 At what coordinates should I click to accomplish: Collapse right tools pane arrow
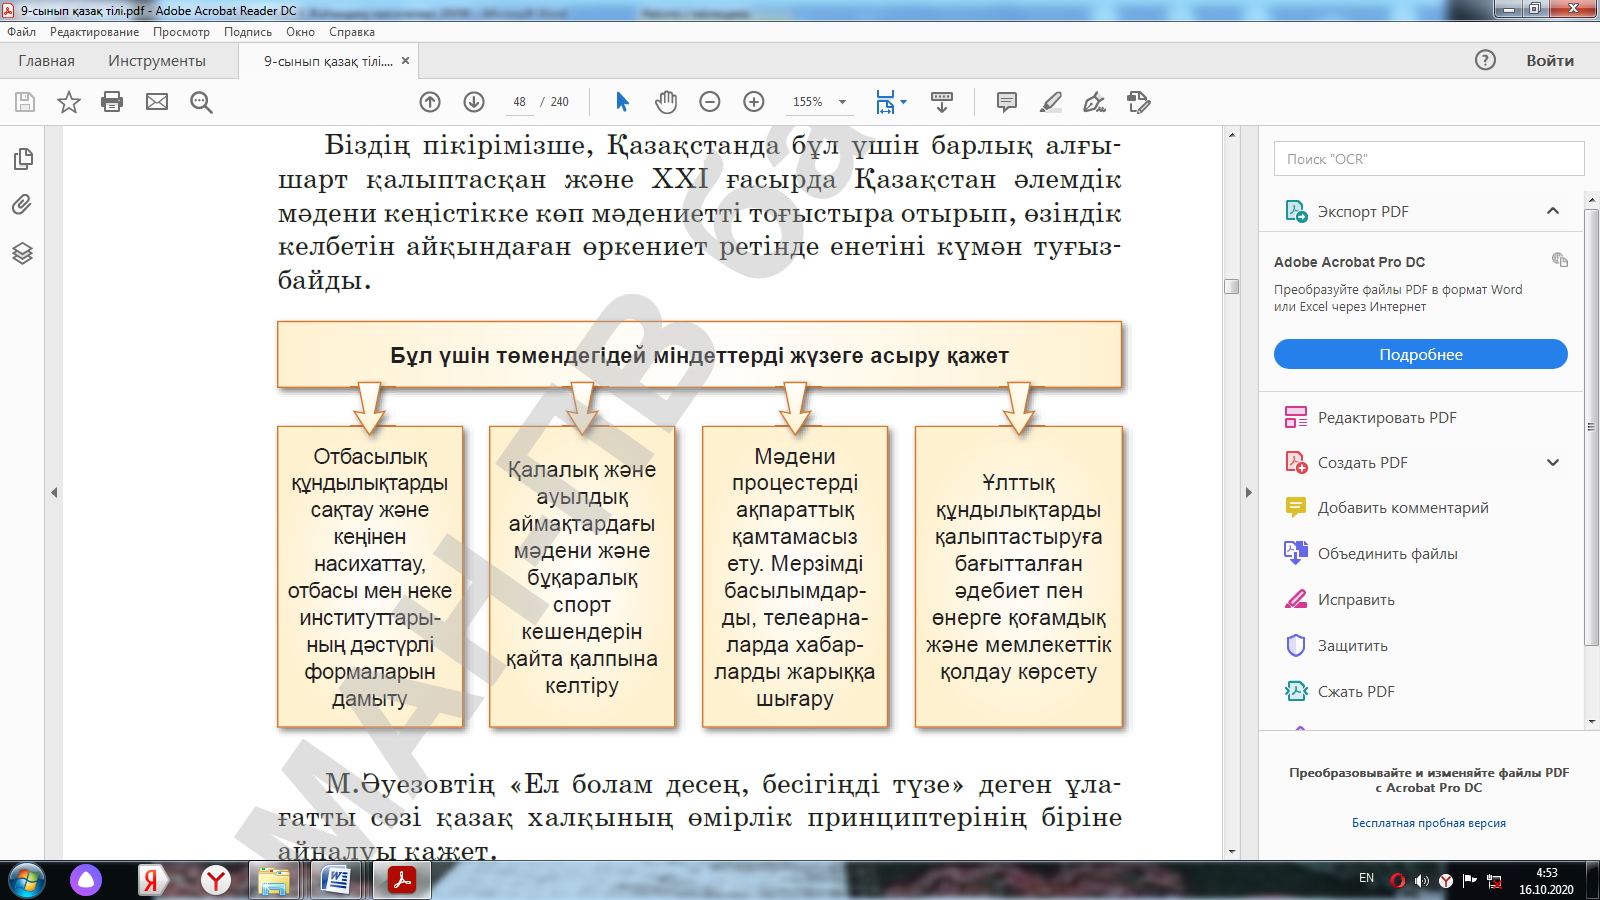[x=1248, y=492]
